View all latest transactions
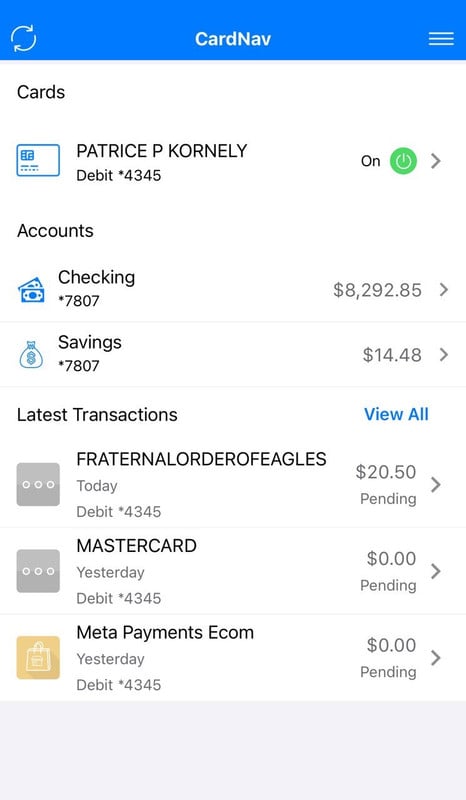The width and height of the screenshot is (466, 800). click(x=396, y=414)
